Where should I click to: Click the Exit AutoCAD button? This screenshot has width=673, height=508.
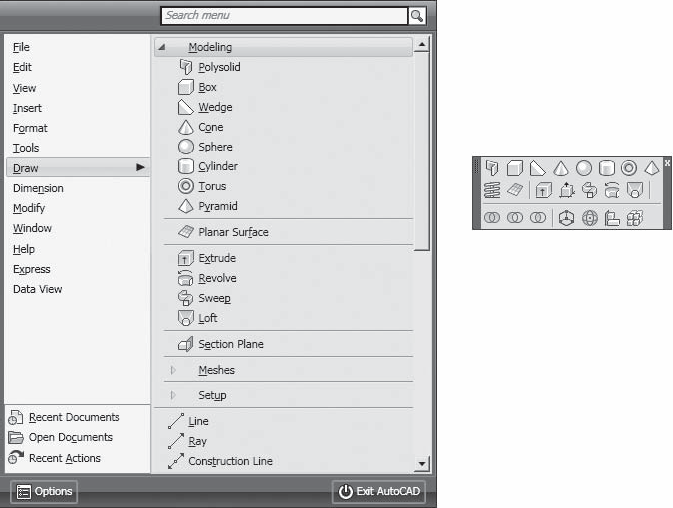379,491
